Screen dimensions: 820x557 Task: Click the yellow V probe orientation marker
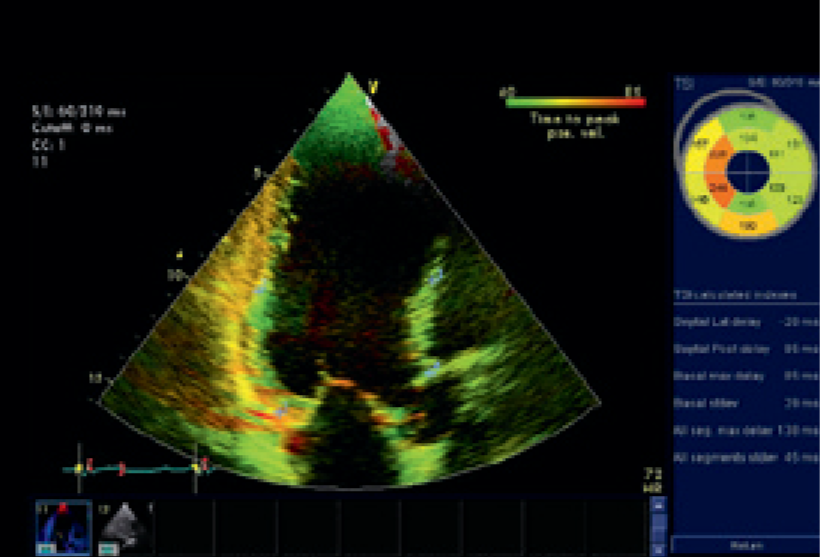point(372,89)
